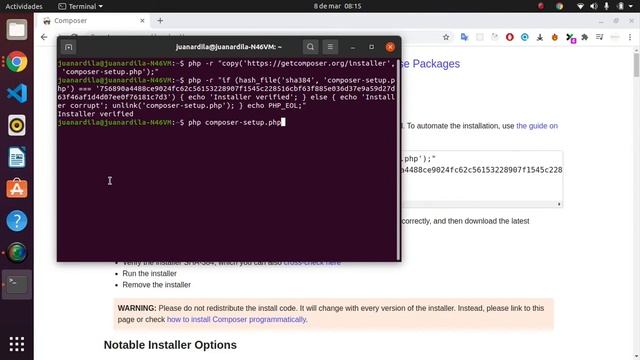
Task: Open new tab in terminal window
Action: (69, 47)
